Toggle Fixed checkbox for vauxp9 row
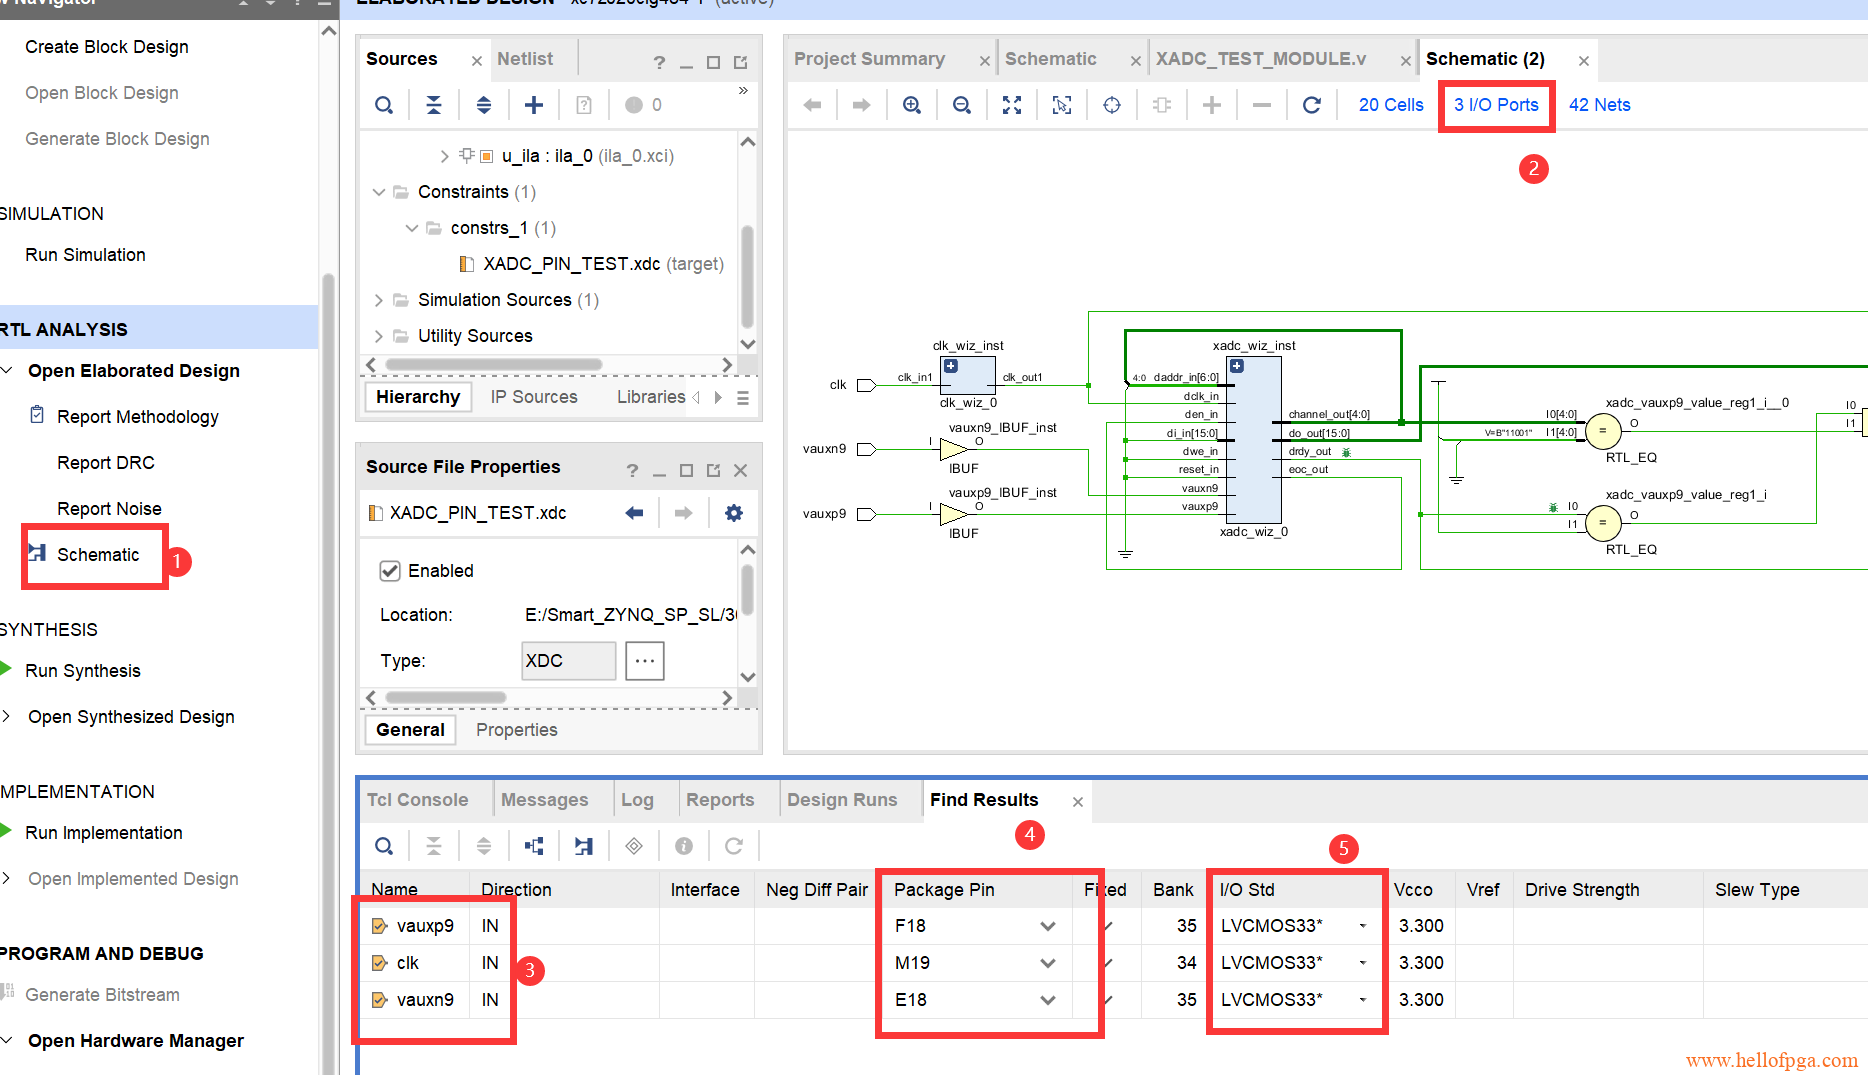The width and height of the screenshot is (1868, 1075). (1108, 926)
